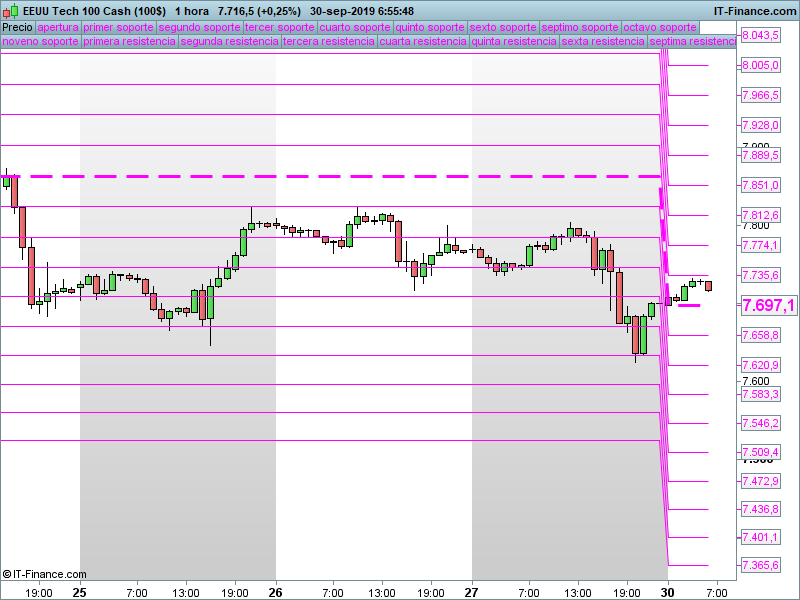Click the 7.851,0 price level tag
The image size is (800, 600).
[x=760, y=185]
